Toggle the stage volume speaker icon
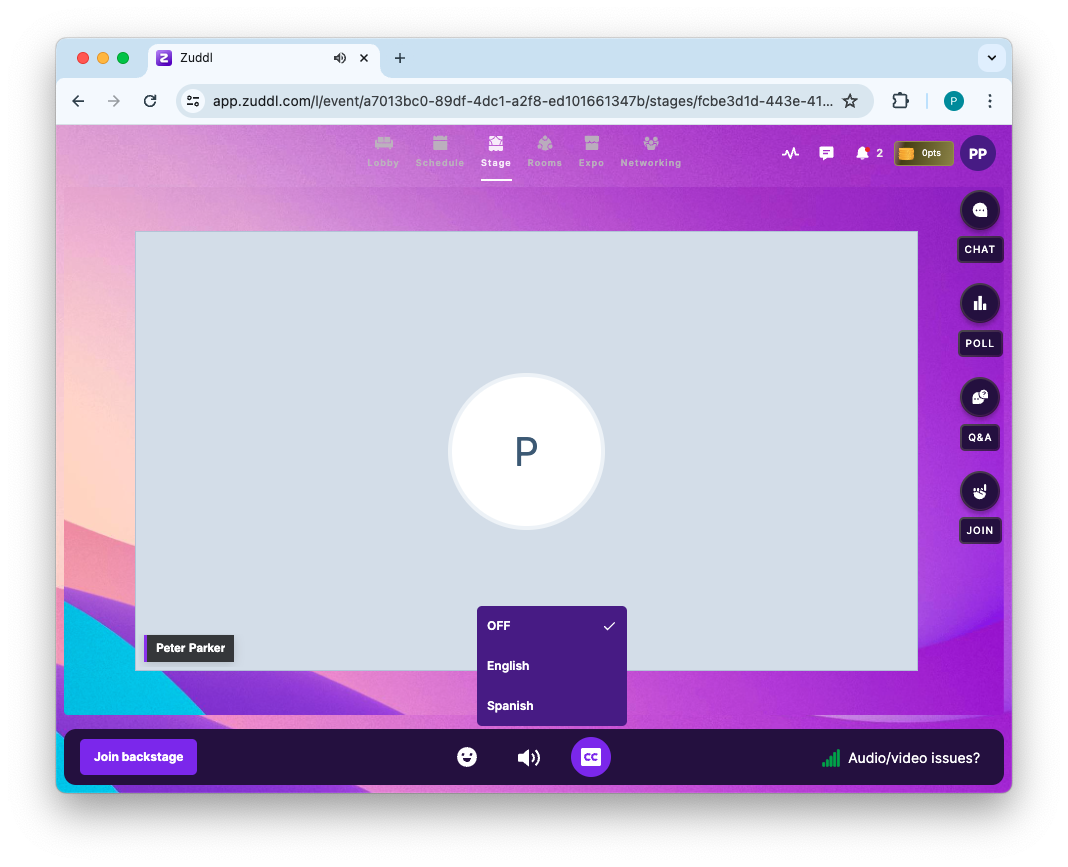This screenshot has width=1068, height=867. click(529, 757)
